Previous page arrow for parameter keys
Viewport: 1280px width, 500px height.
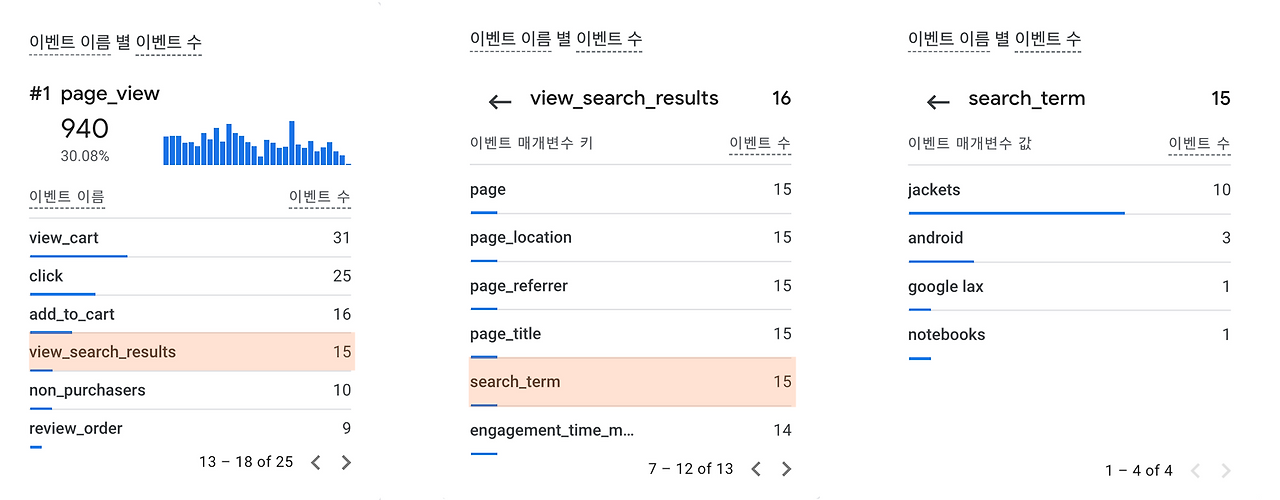756,469
